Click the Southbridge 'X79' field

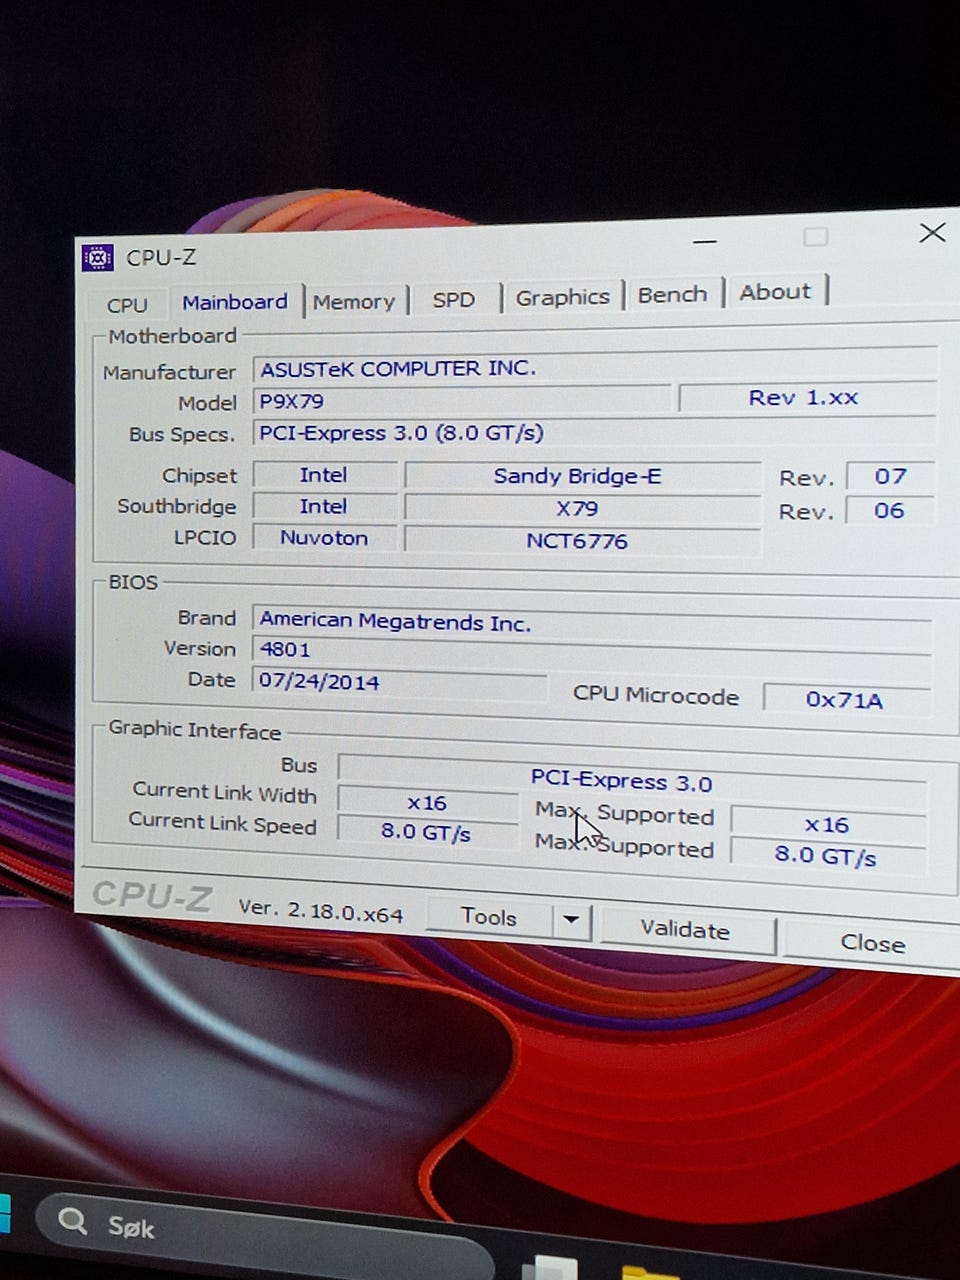581,508
